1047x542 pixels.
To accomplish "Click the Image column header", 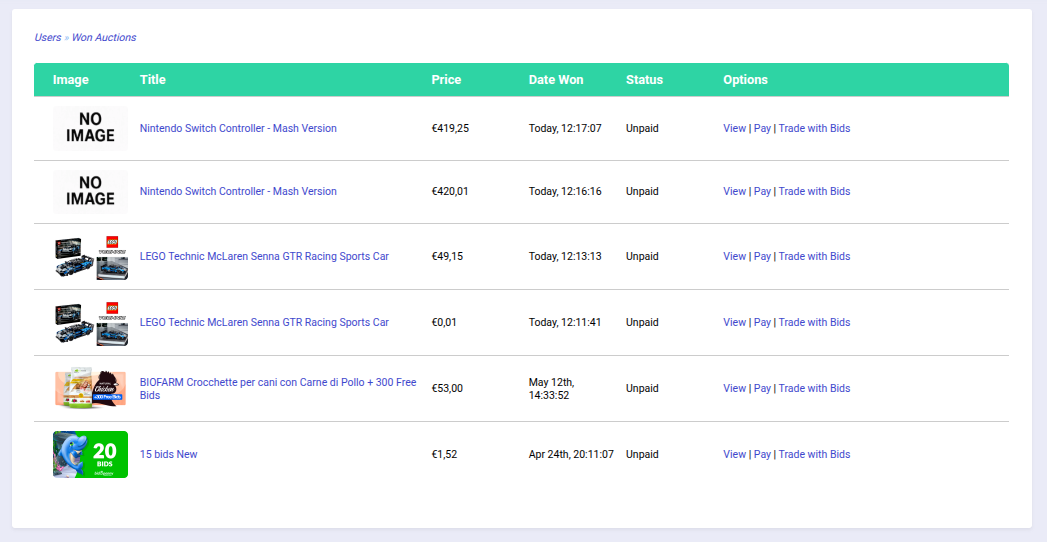I will 71,79.
